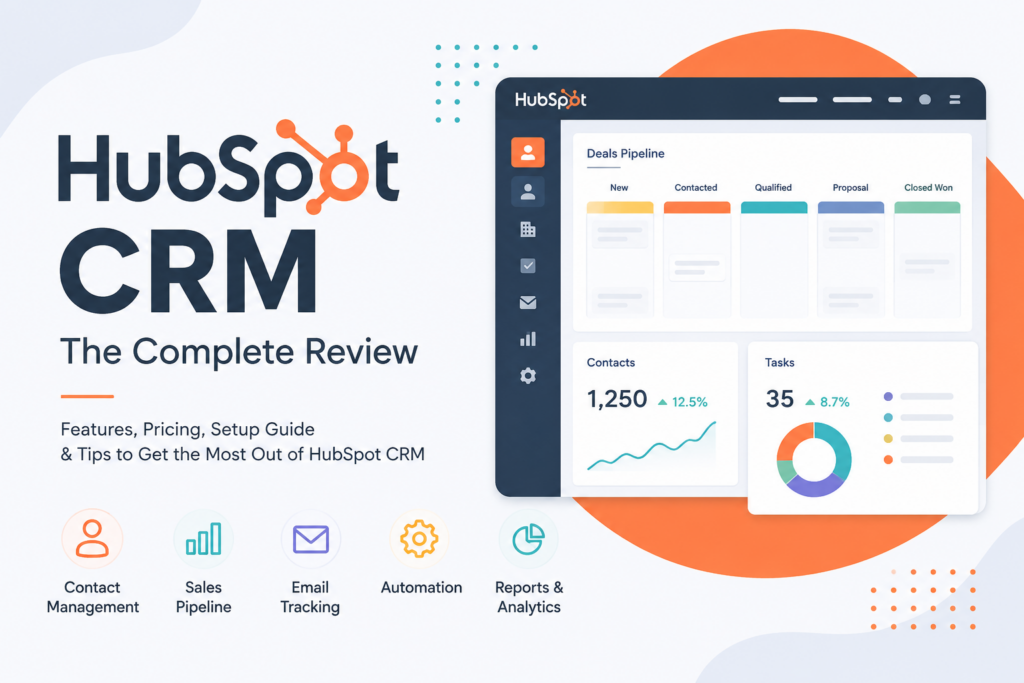The height and width of the screenshot is (683, 1024).
Task: Click the HubSpot logo in dashboard header
Action: tap(551, 99)
